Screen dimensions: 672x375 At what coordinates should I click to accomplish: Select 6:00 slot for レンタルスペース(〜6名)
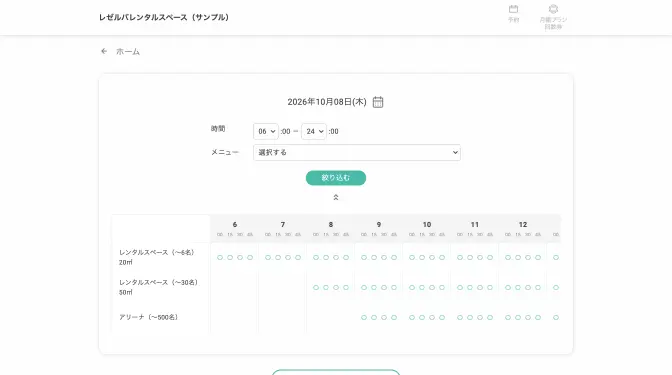pyautogui.click(x=220, y=258)
